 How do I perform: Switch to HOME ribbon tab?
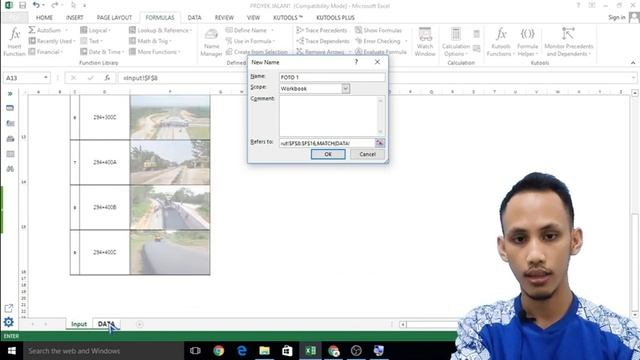[44, 18]
